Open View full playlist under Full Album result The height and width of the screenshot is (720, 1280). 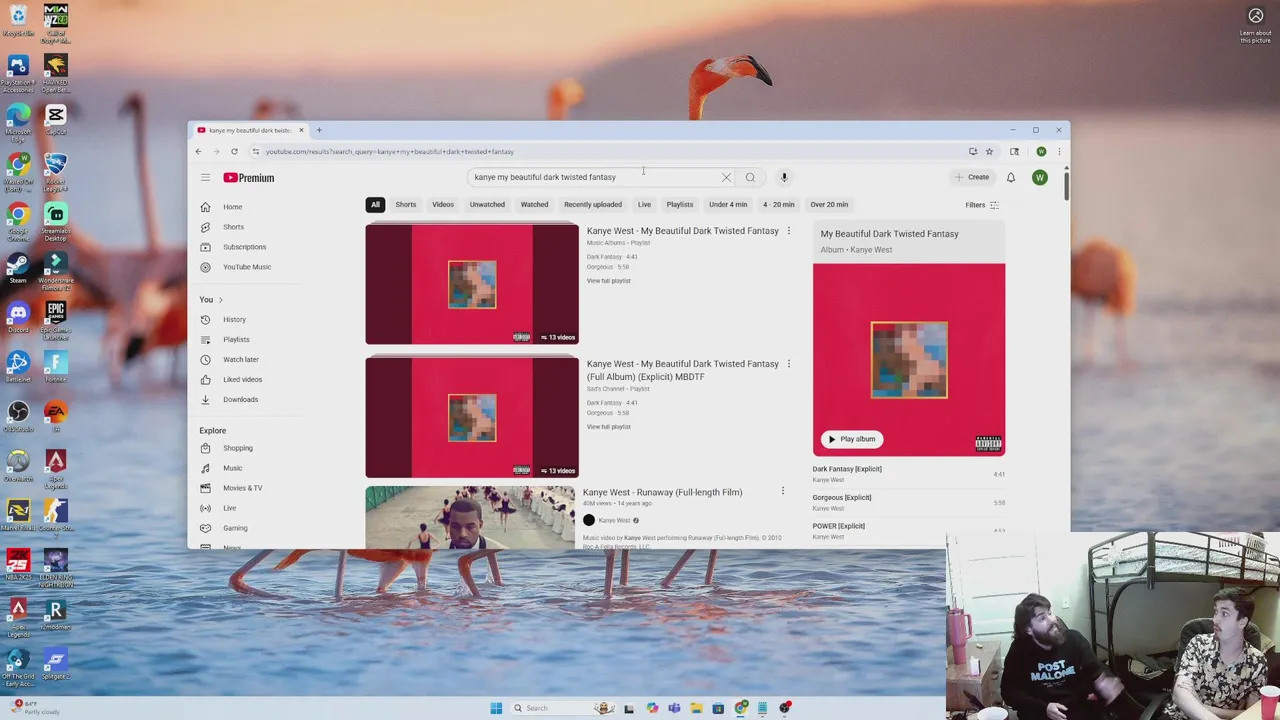608,427
